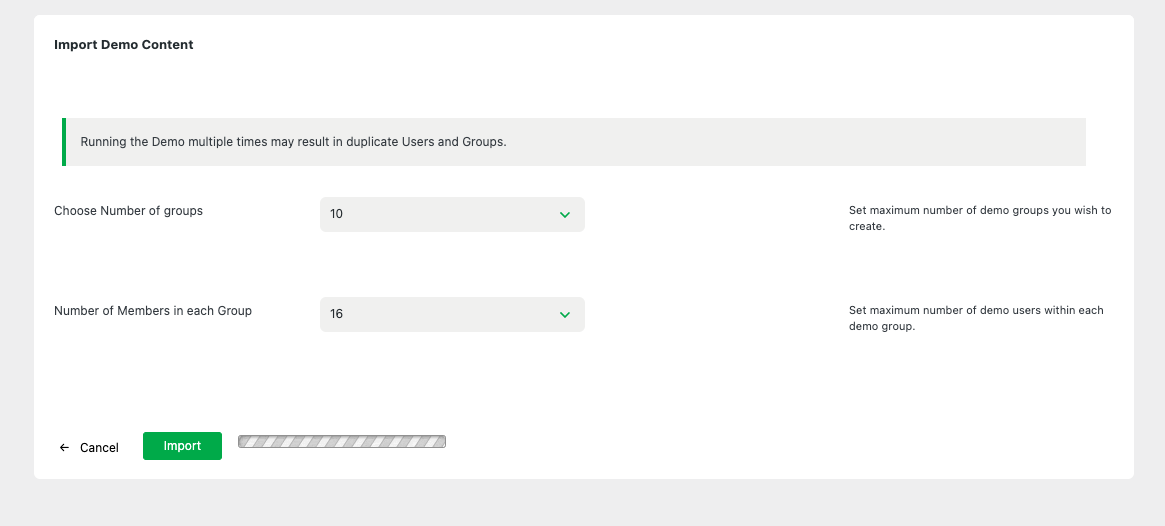
Task: Click the Import Demo Content heading
Action: click(124, 45)
